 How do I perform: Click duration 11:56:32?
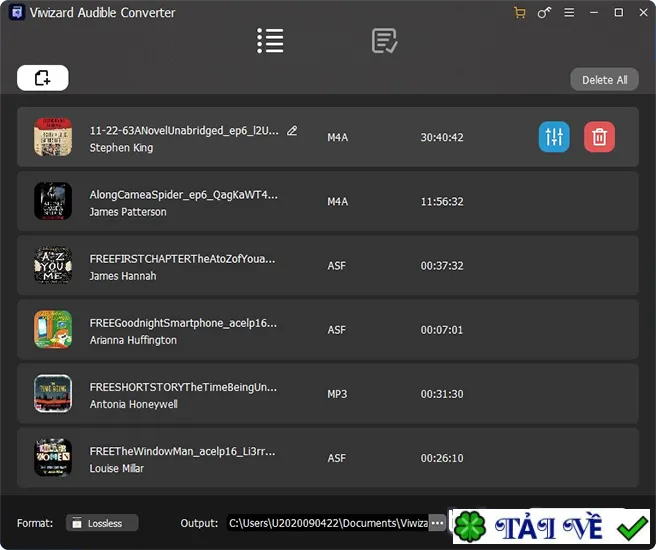point(442,202)
